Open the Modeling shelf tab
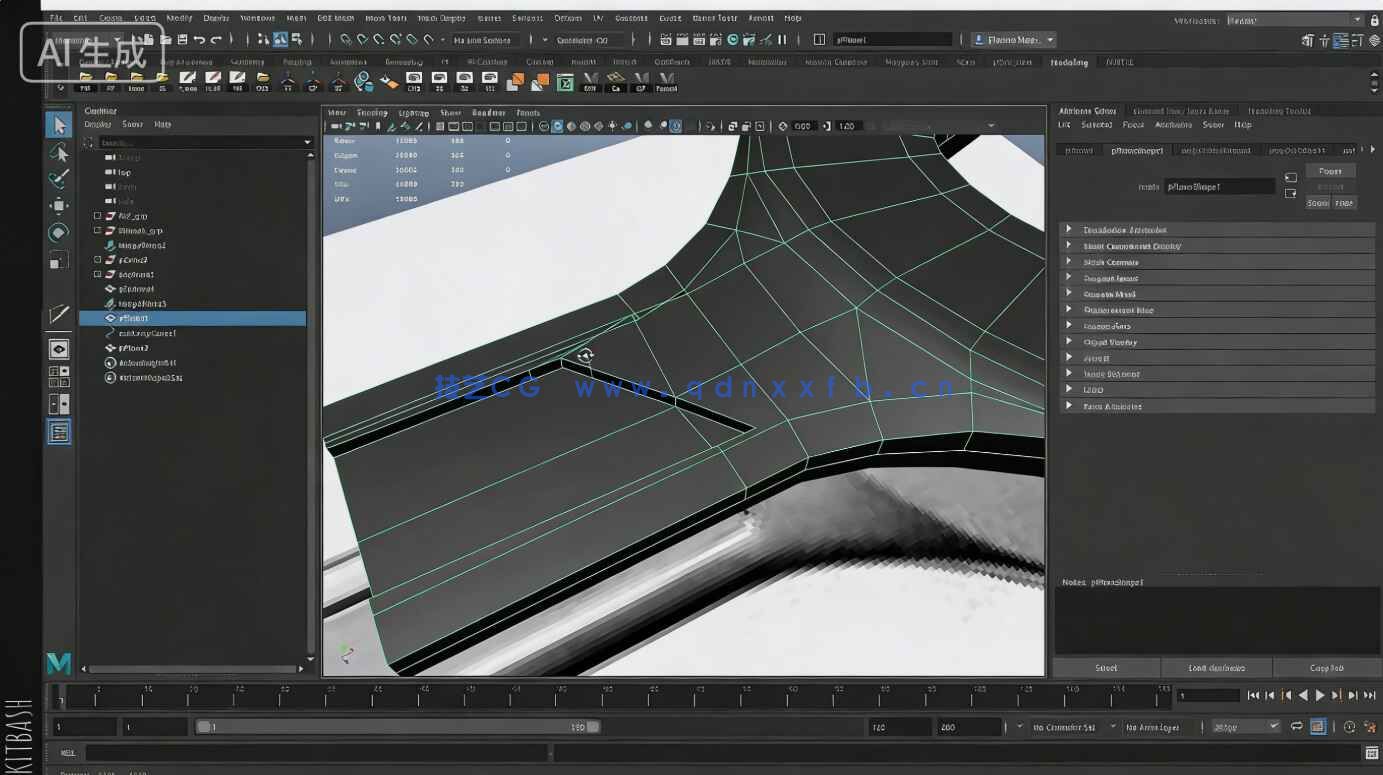This screenshot has width=1383, height=775. pyautogui.click(x=1068, y=62)
